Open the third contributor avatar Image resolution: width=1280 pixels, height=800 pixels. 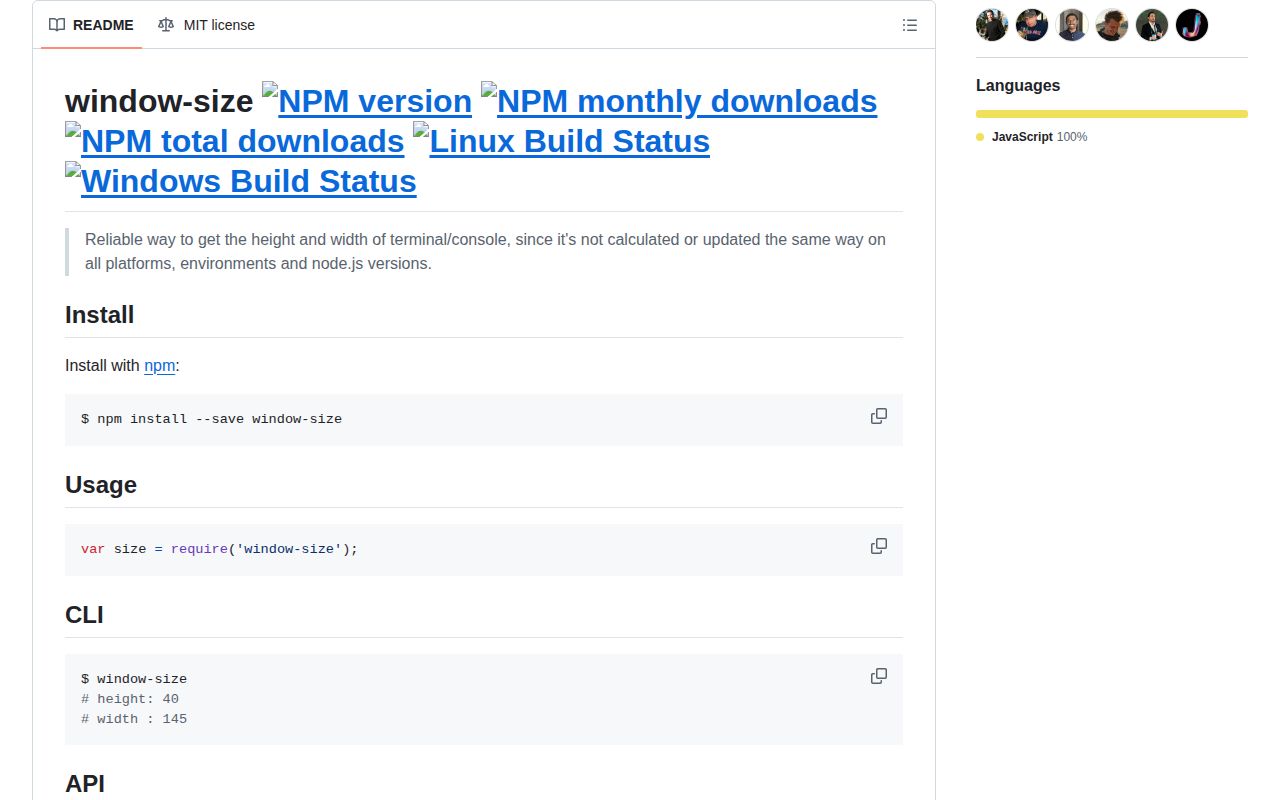[1072, 25]
